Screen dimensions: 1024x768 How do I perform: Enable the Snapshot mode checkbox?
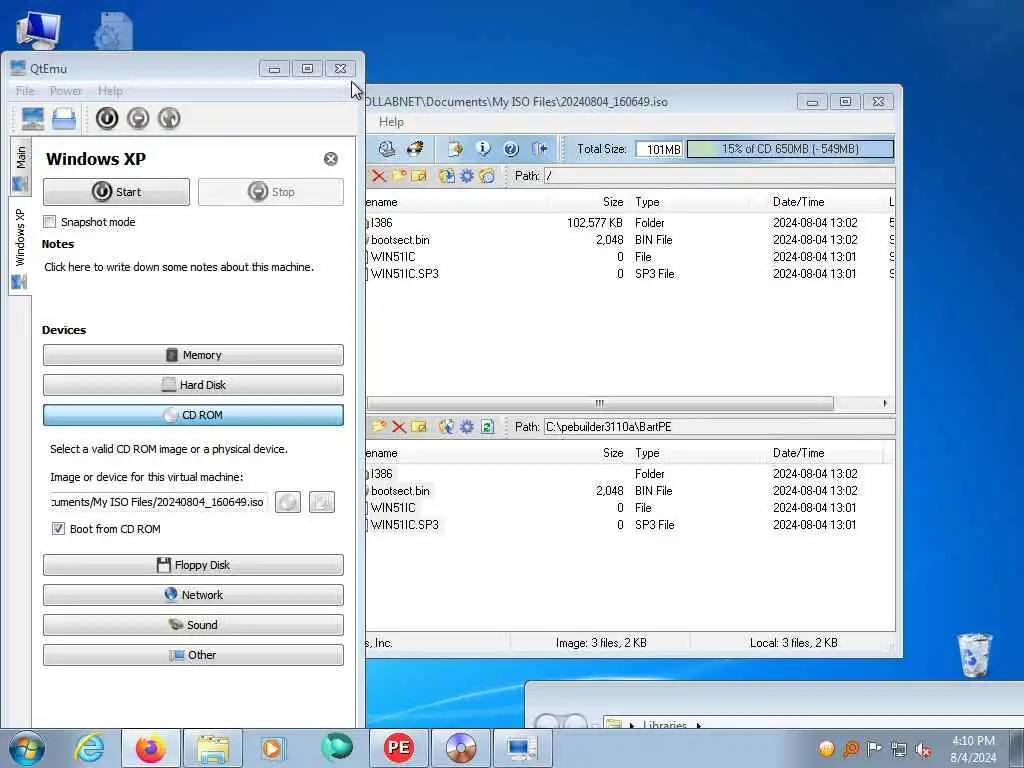tap(50, 222)
